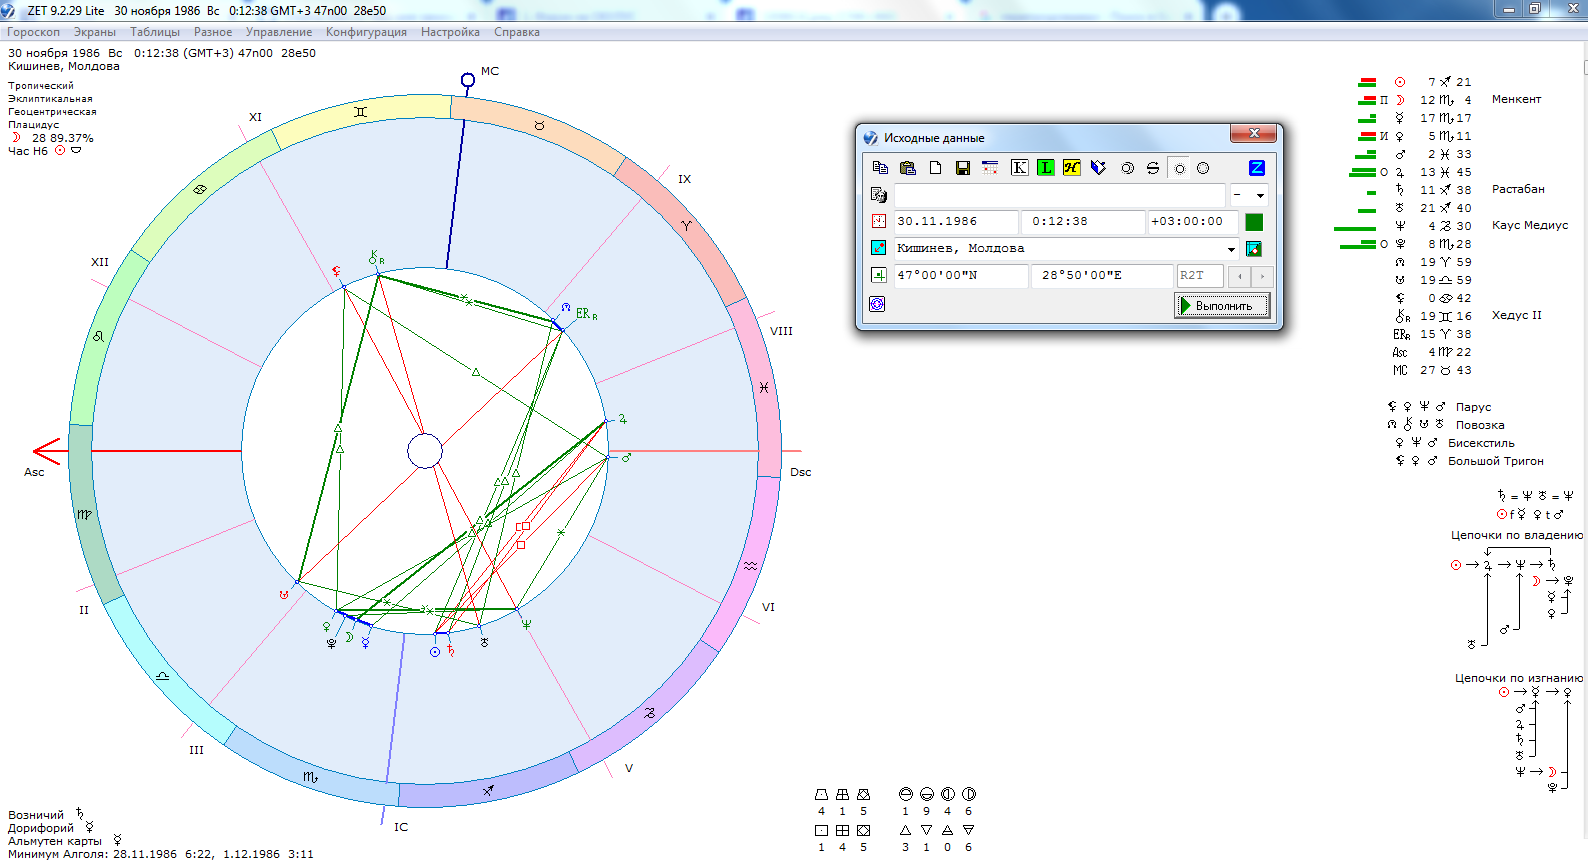Save data with the floppy disk icon
The height and width of the screenshot is (860, 1588).
point(963,168)
